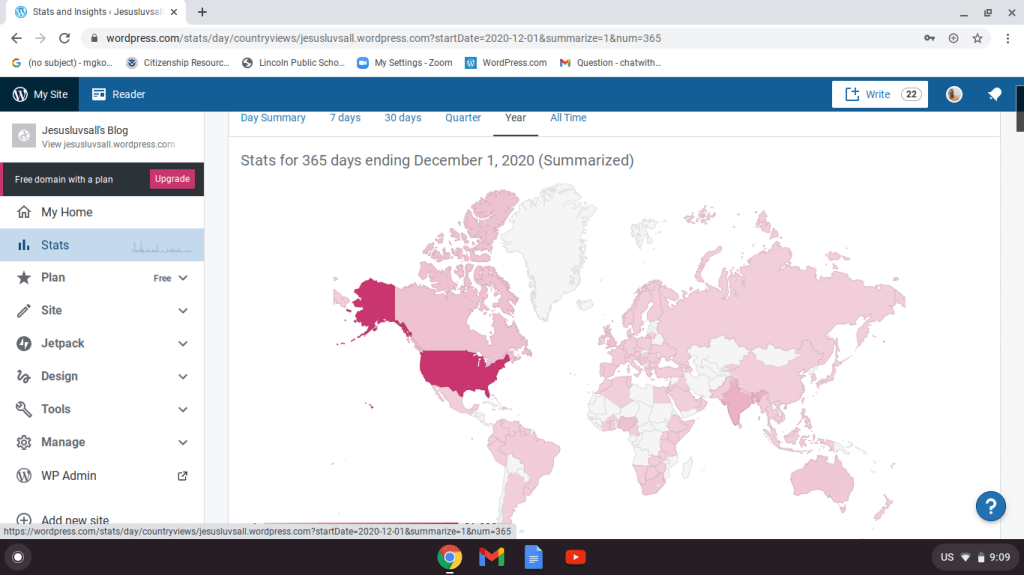Open the user profile avatar
Viewport: 1024px width, 575px height.
point(954,94)
